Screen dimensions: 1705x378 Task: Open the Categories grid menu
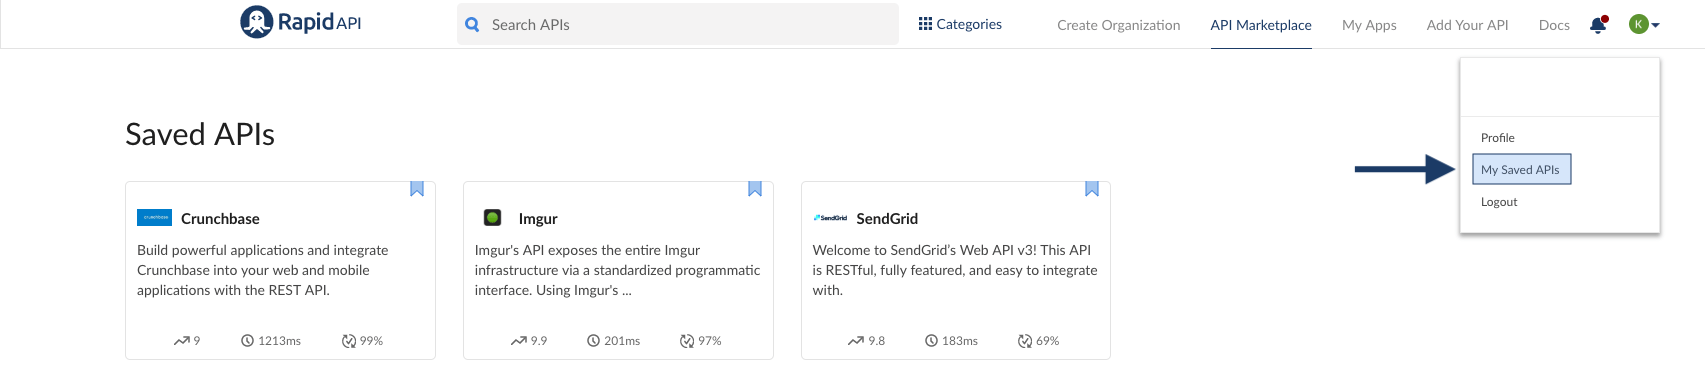pyautogui.click(x=960, y=24)
